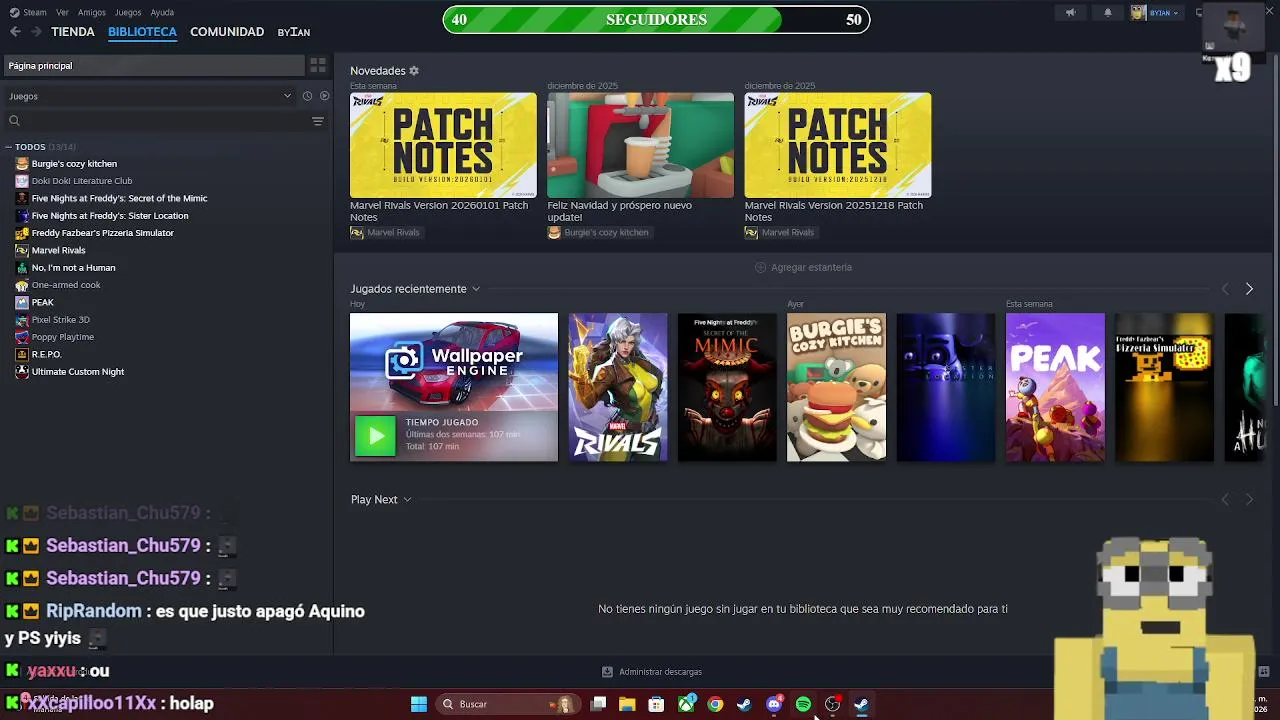Select Five Nights at Freddy's: Sister Location
This screenshot has height=720, width=1280.
tap(110, 216)
